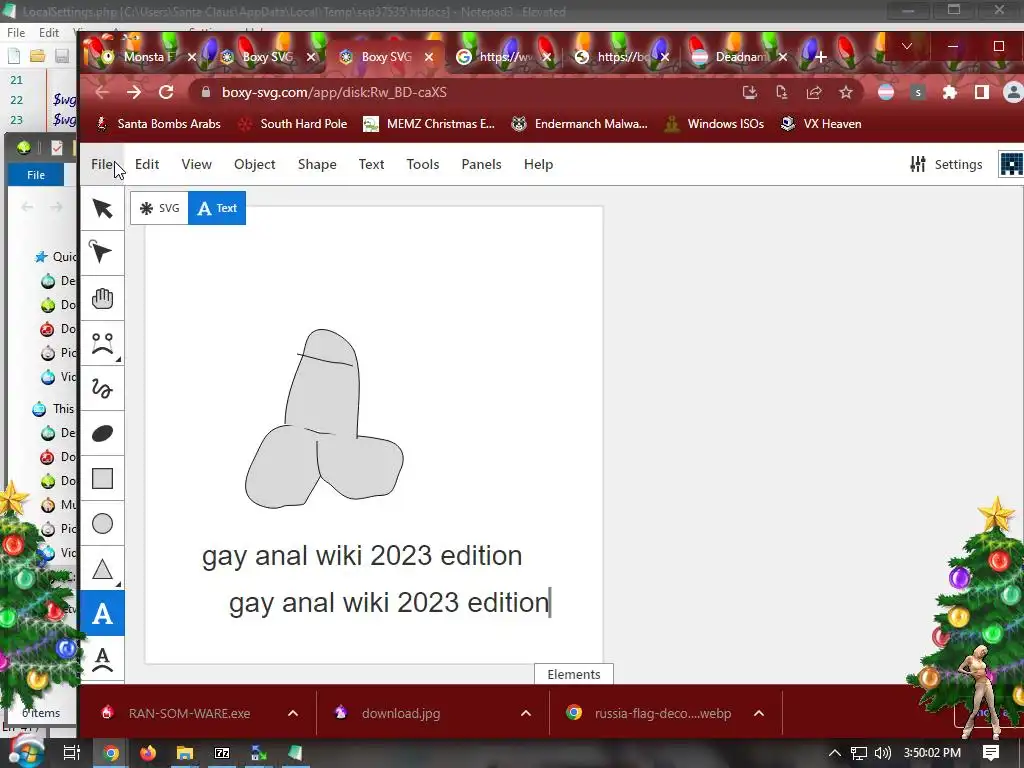Select the Ellipse circle tool

(x=103, y=524)
